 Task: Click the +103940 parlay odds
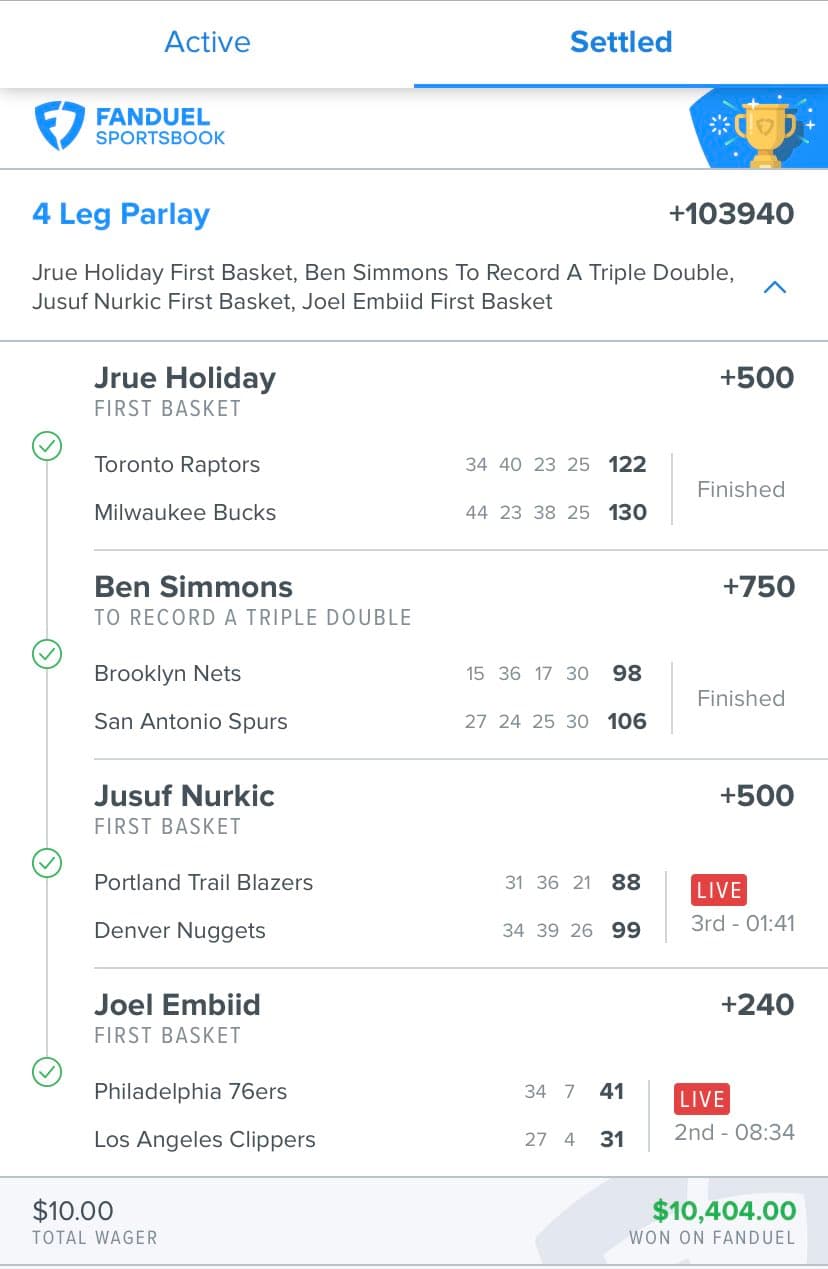pyautogui.click(x=731, y=214)
